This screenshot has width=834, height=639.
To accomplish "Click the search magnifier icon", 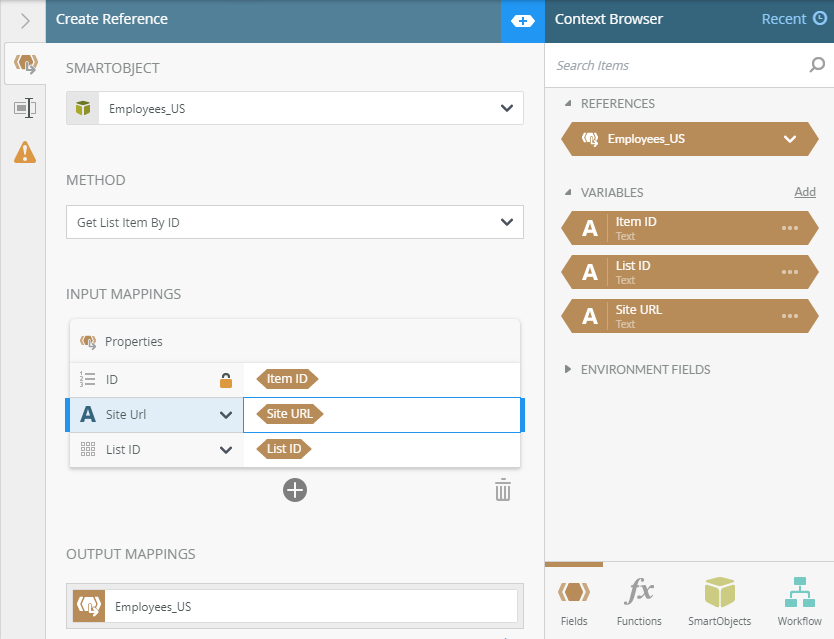I will (x=816, y=66).
